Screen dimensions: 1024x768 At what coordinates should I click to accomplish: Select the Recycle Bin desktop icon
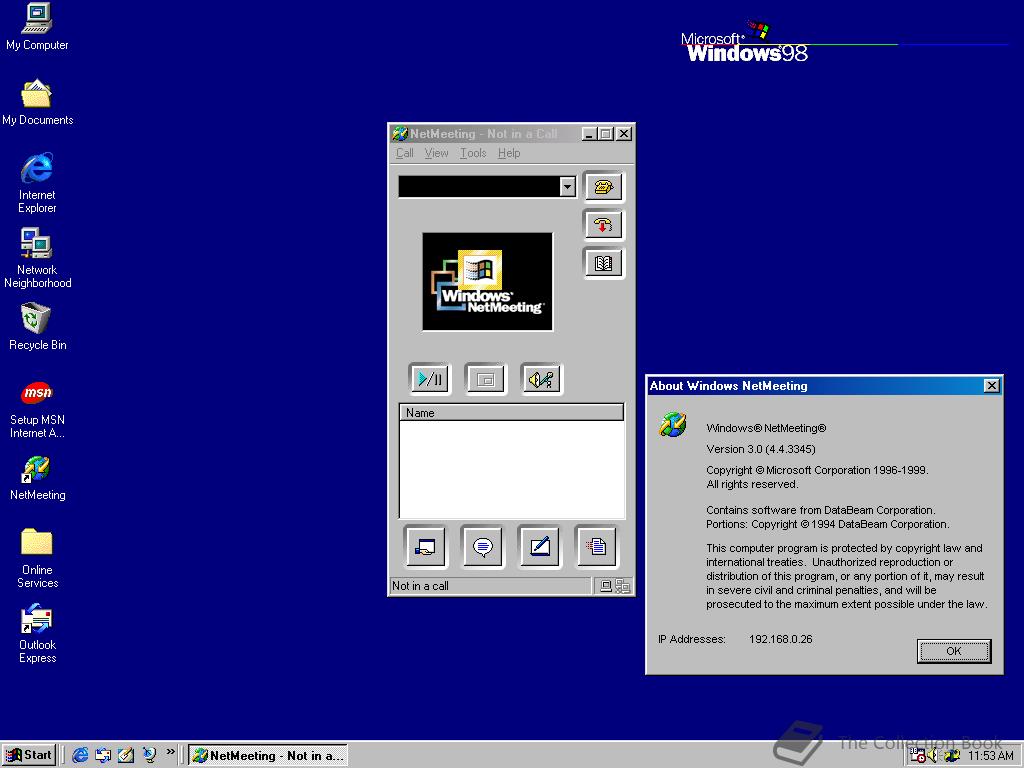(x=37, y=327)
